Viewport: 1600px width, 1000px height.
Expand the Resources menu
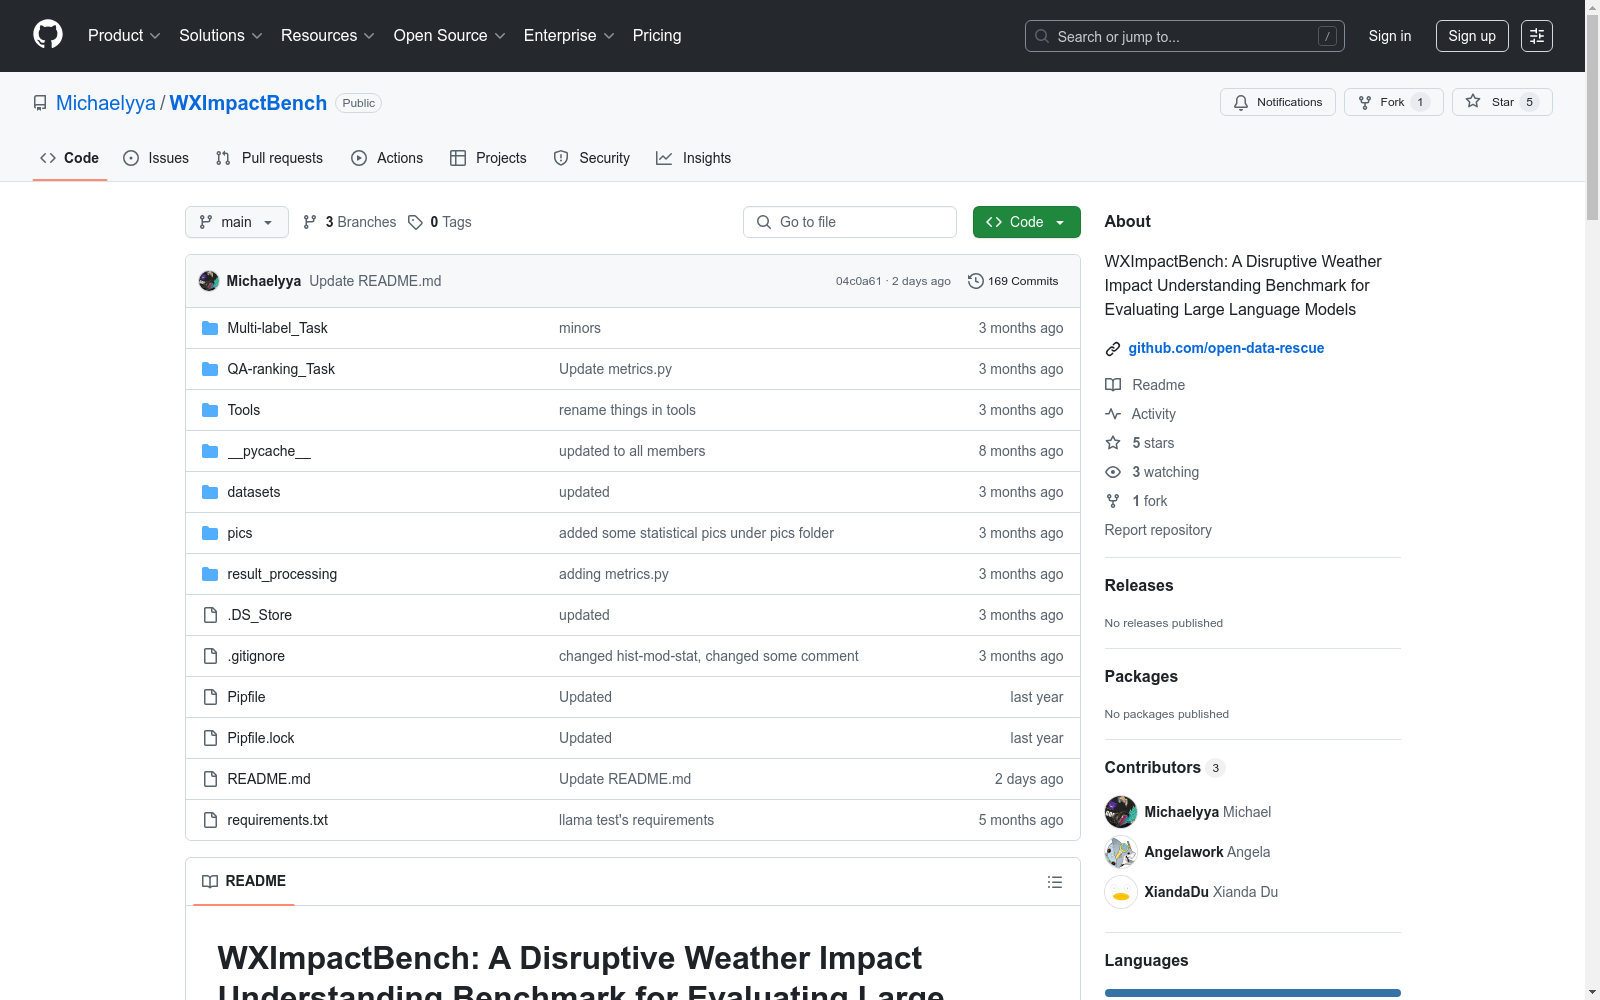(x=328, y=36)
